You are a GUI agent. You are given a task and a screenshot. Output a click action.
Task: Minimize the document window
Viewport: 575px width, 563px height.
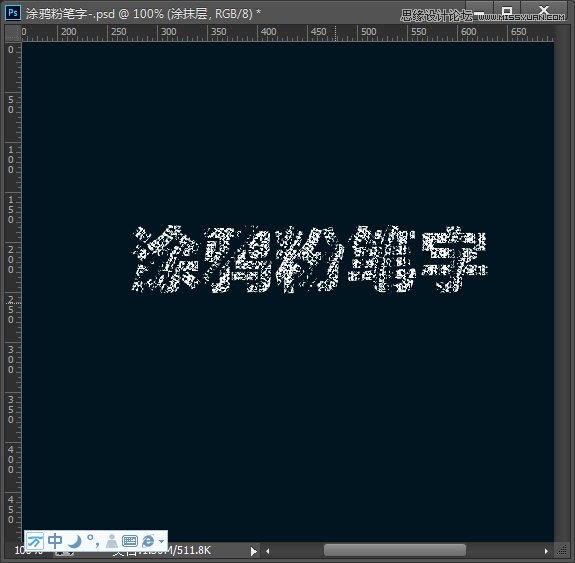click(x=479, y=12)
